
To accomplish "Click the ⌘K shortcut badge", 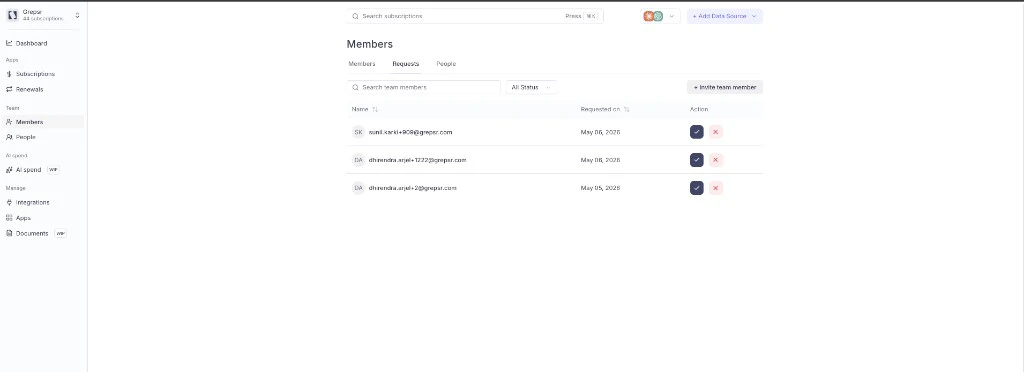I will pos(590,16).
